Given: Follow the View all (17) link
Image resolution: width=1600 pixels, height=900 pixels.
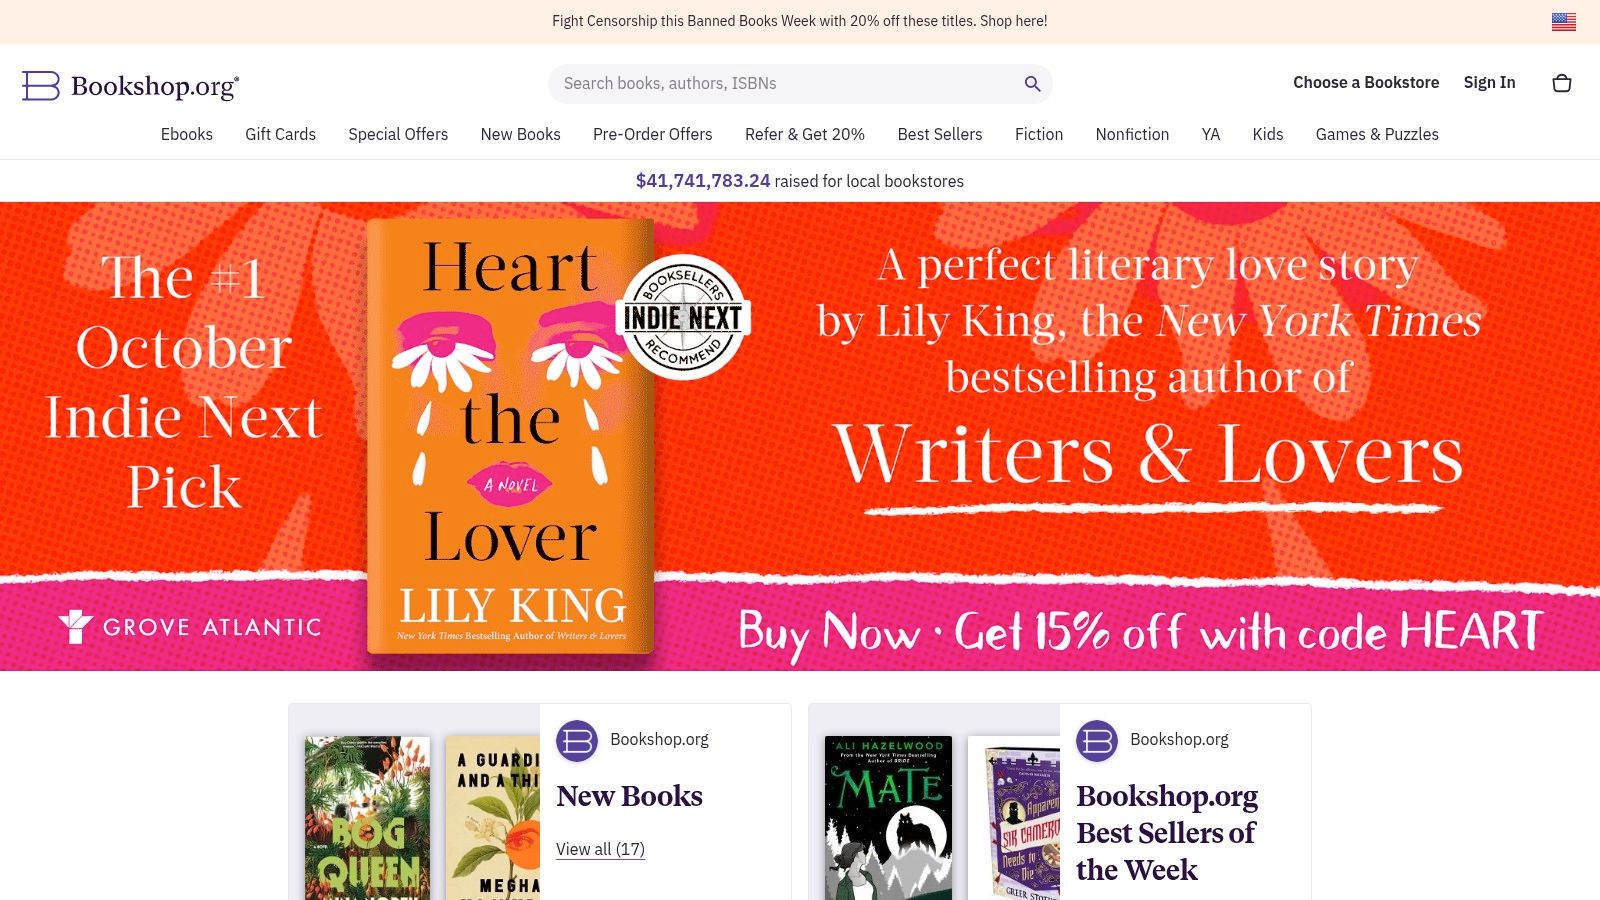Looking at the screenshot, I should 600,849.
